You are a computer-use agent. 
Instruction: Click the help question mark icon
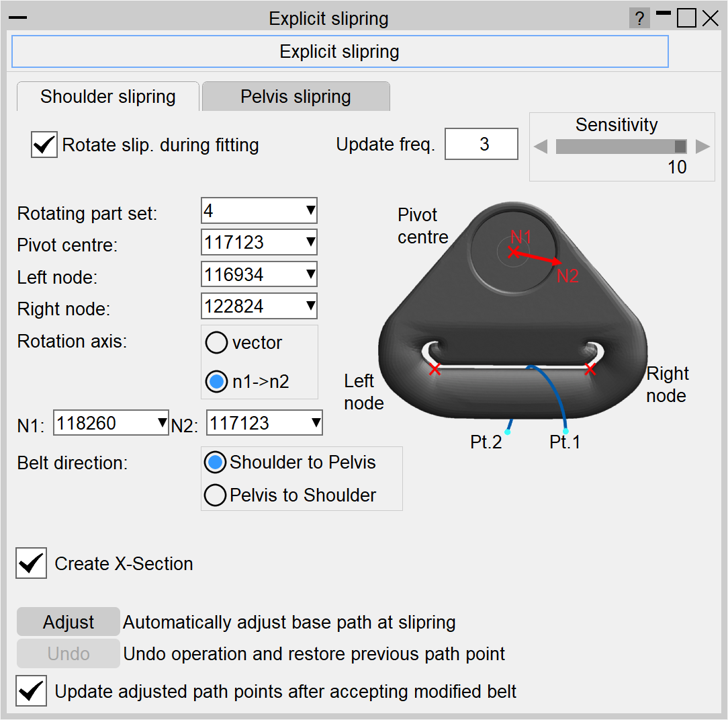coord(639,18)
